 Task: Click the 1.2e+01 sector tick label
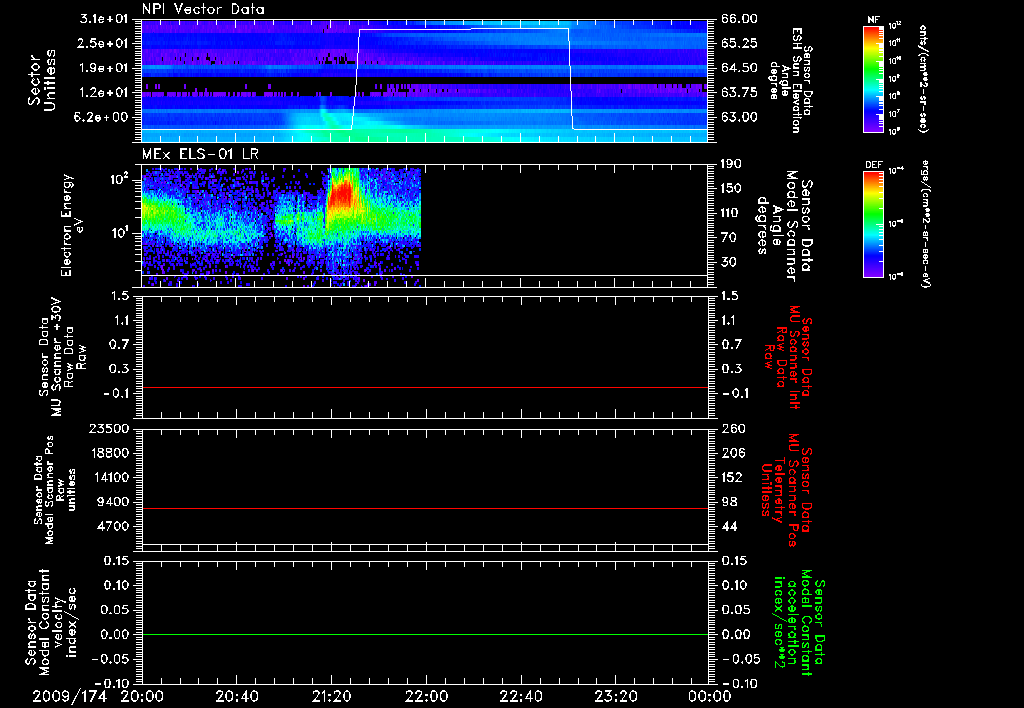(x=104, y=93)
